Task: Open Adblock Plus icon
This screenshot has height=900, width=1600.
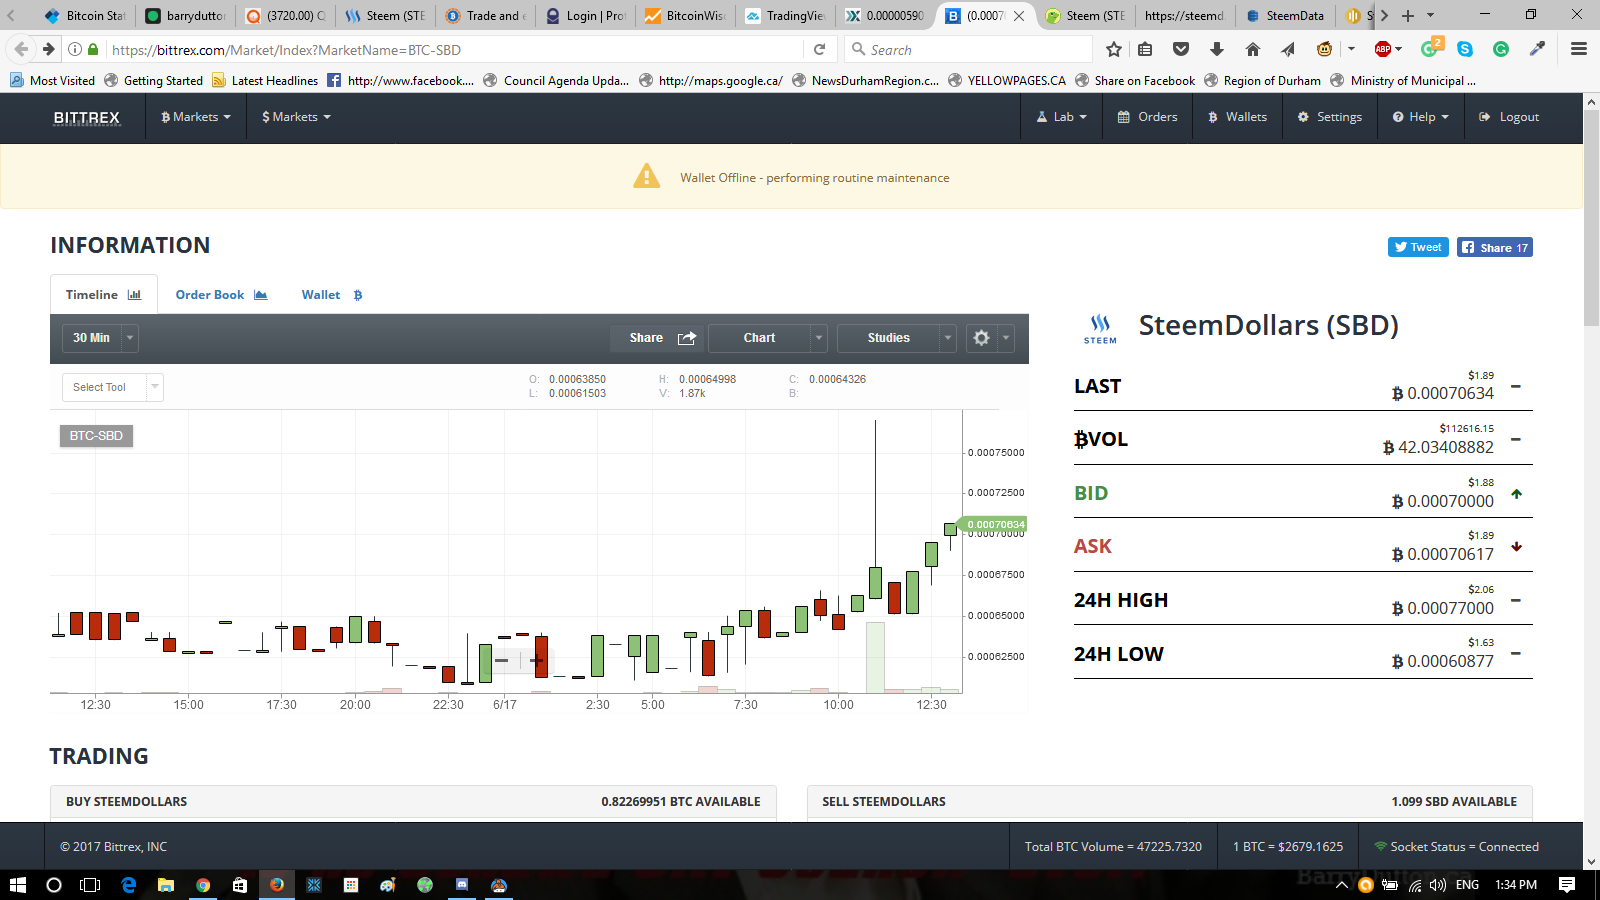Action: (1383, 49)
